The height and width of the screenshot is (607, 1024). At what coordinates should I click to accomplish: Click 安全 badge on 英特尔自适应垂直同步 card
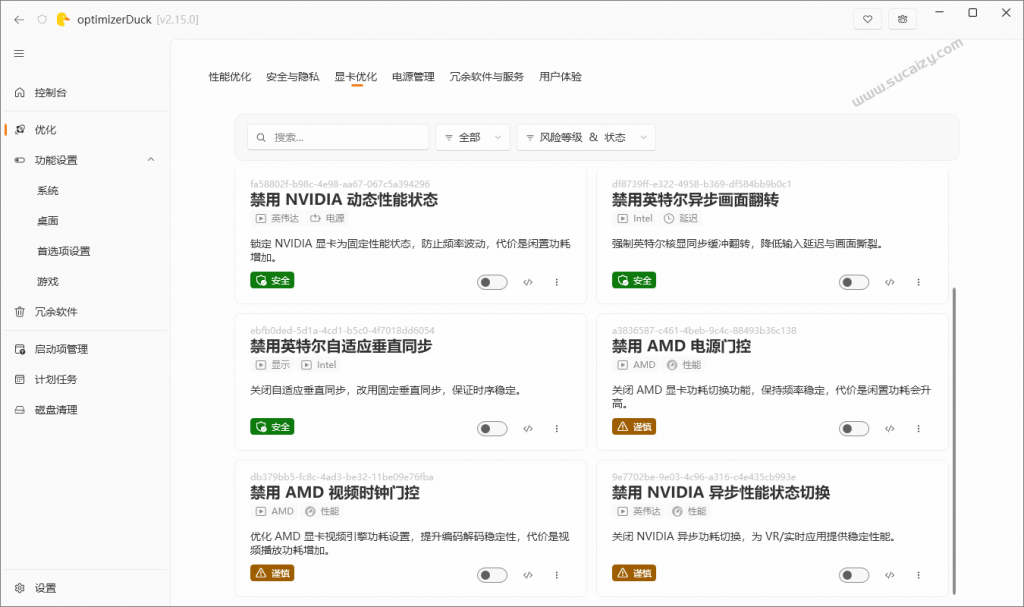(x=272, y=427)
